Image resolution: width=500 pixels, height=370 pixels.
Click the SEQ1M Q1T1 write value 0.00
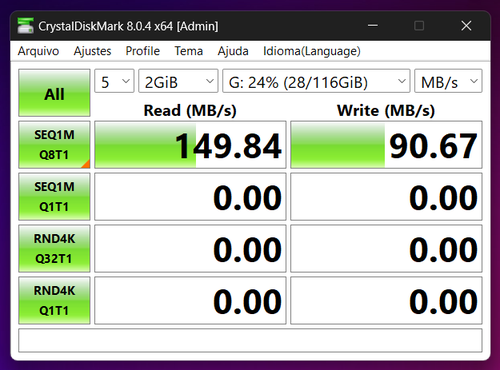(386, 197)
